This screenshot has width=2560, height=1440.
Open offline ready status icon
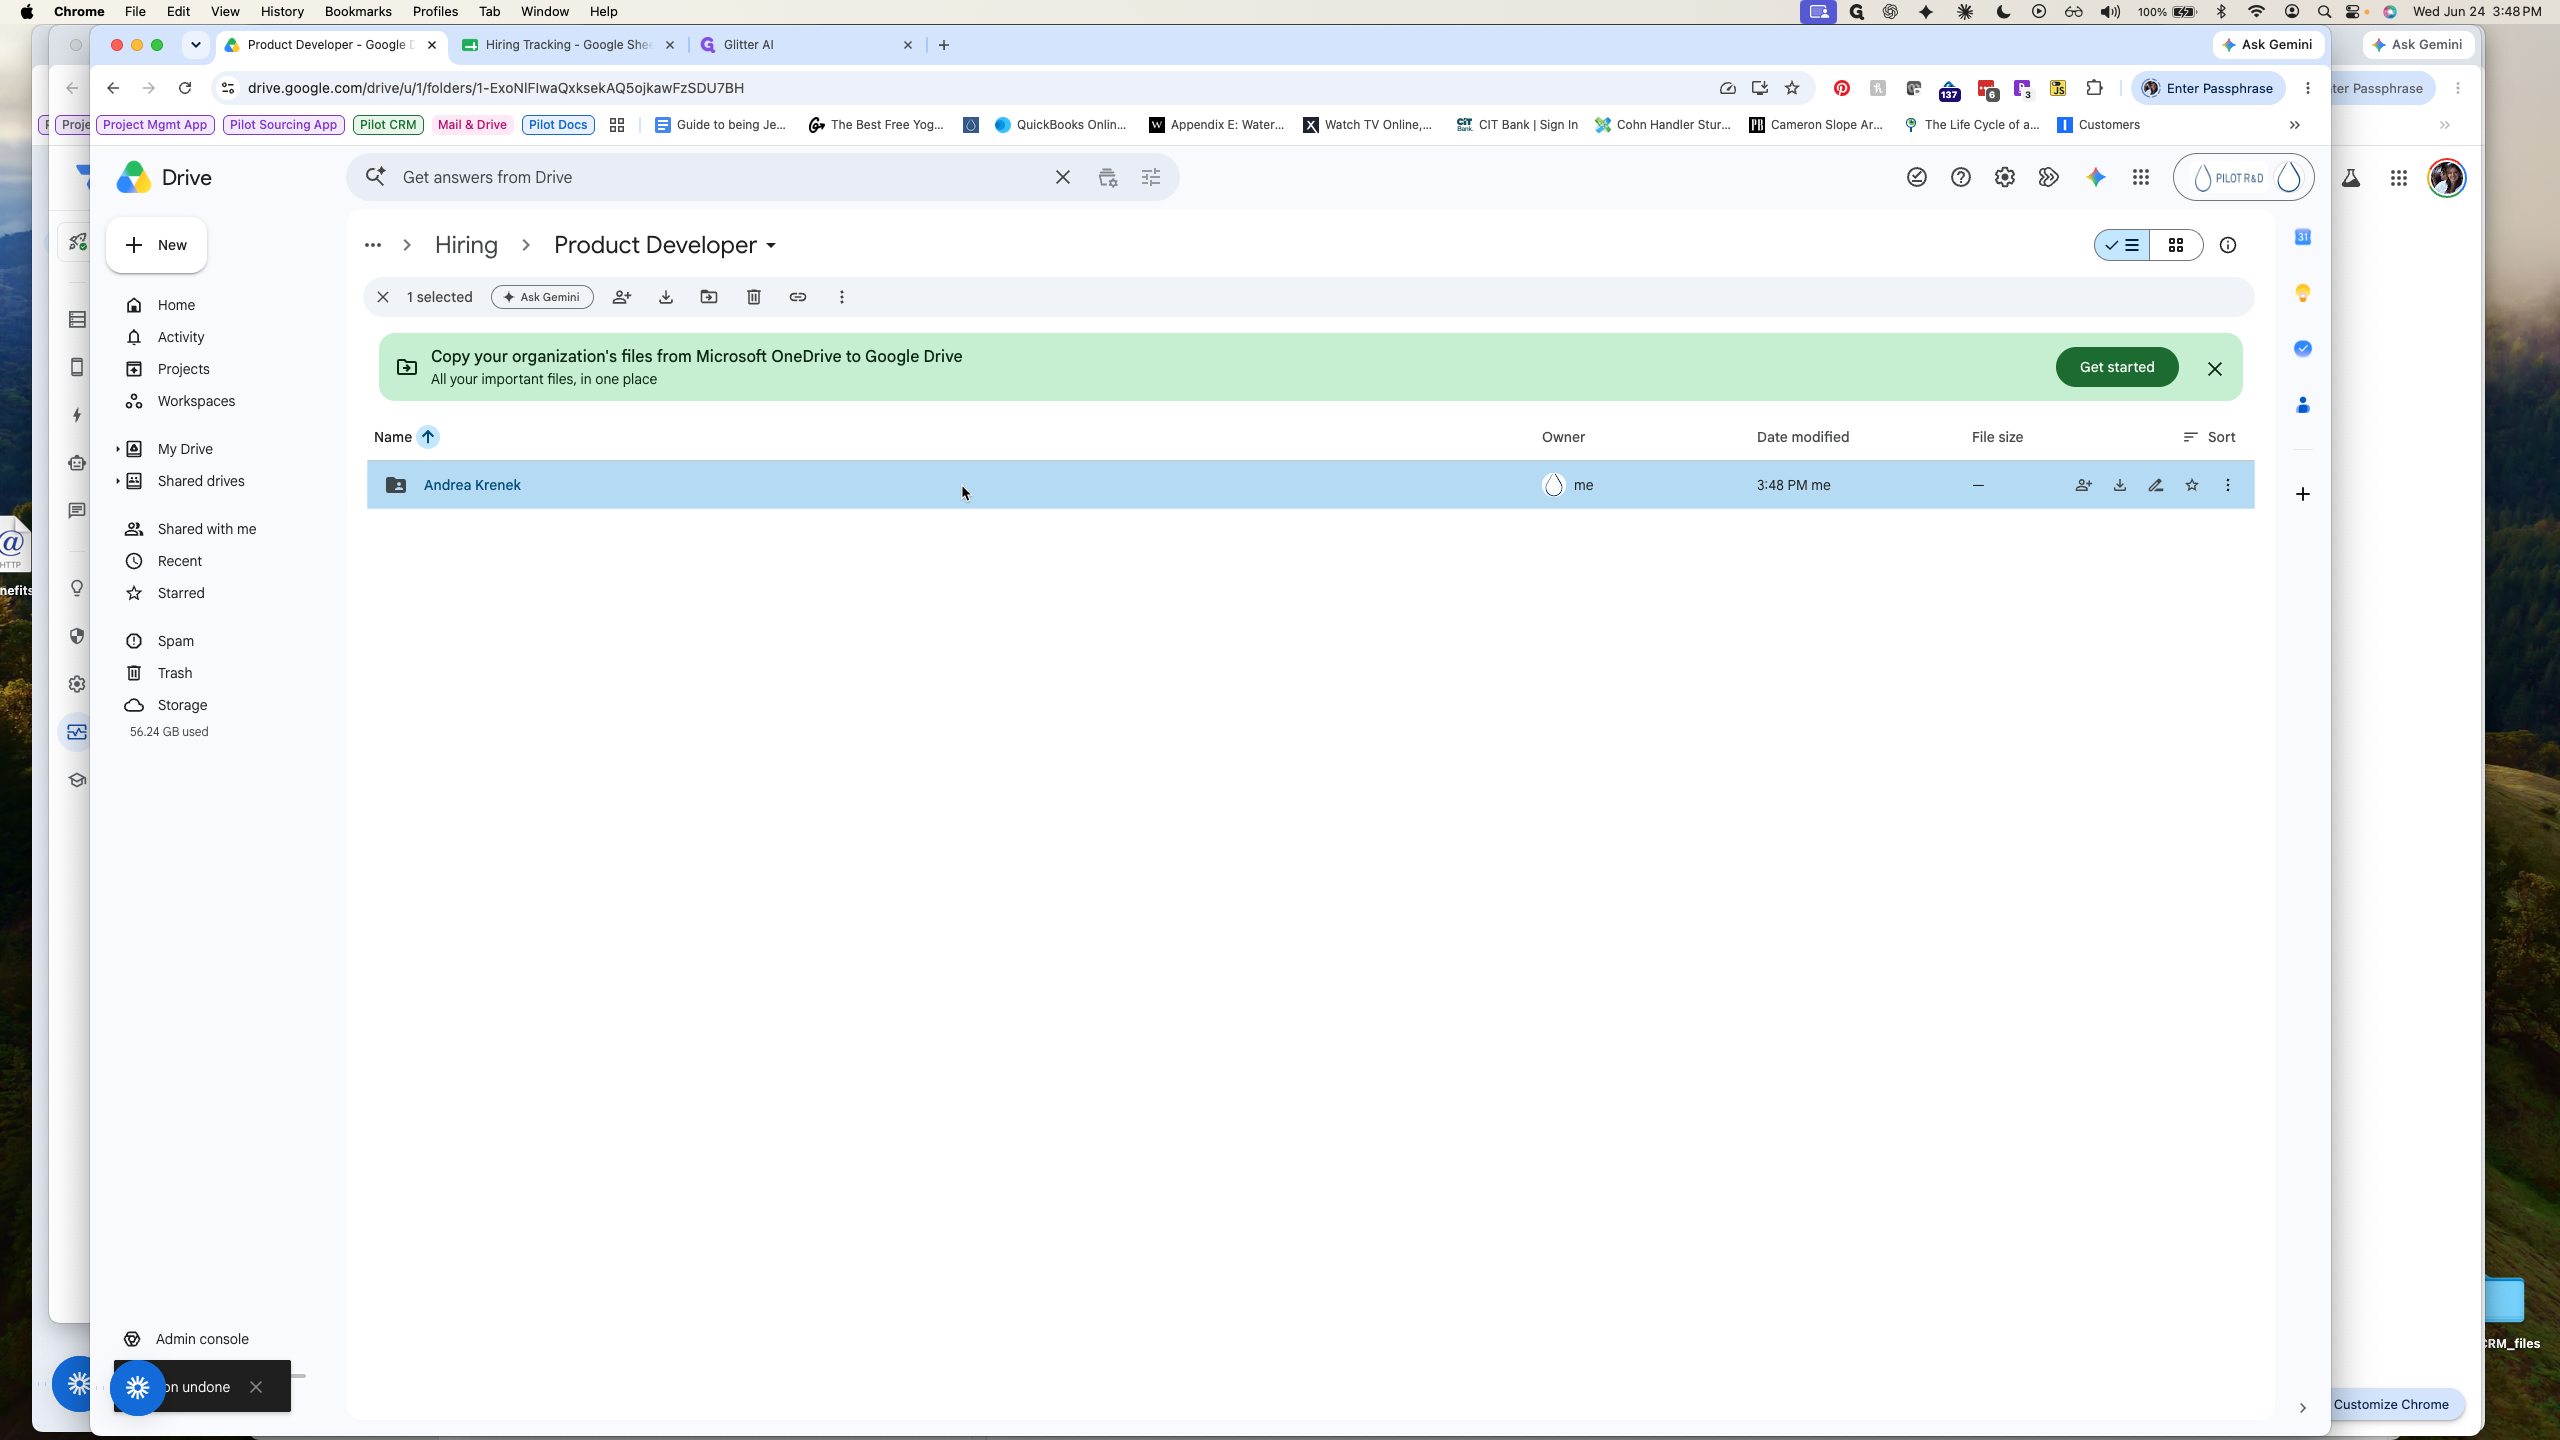(x=1917, y=177)
